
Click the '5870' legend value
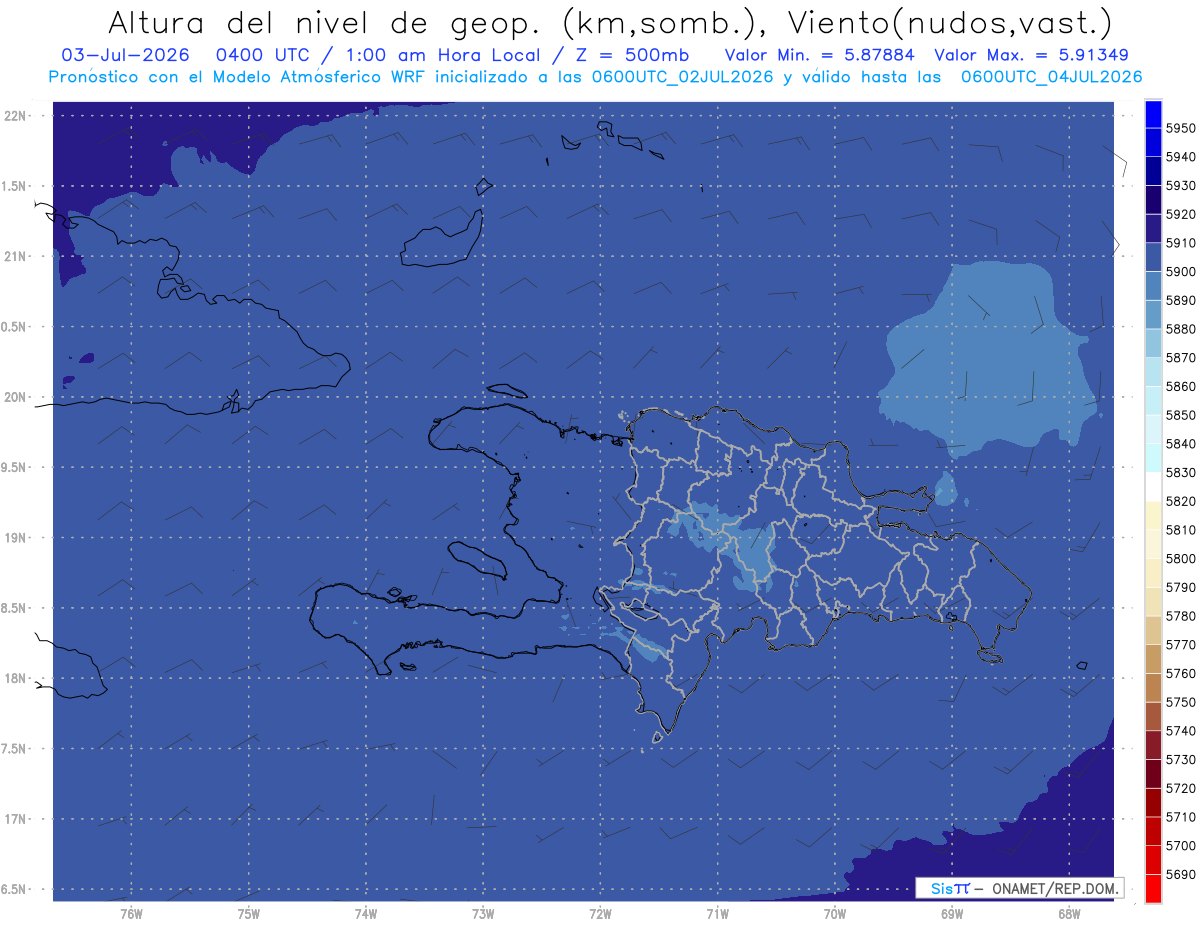tap(1180, 358)
